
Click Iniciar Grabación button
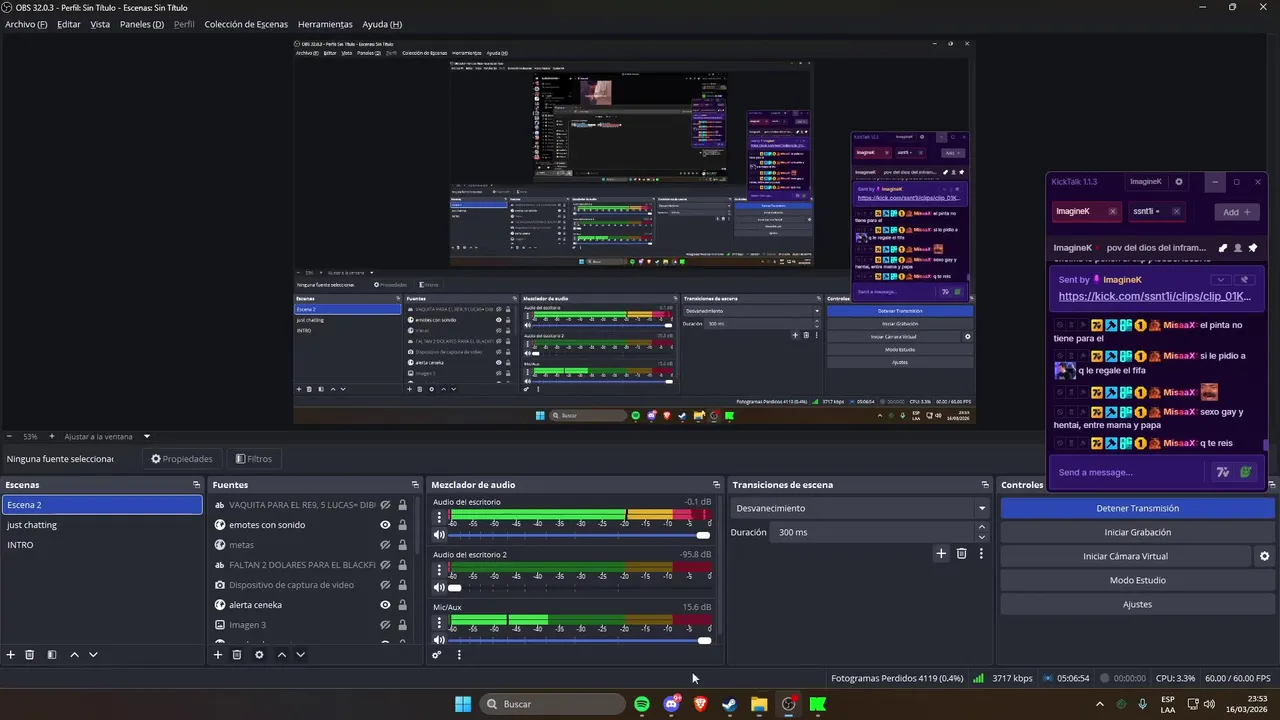tap(1137, 532)
